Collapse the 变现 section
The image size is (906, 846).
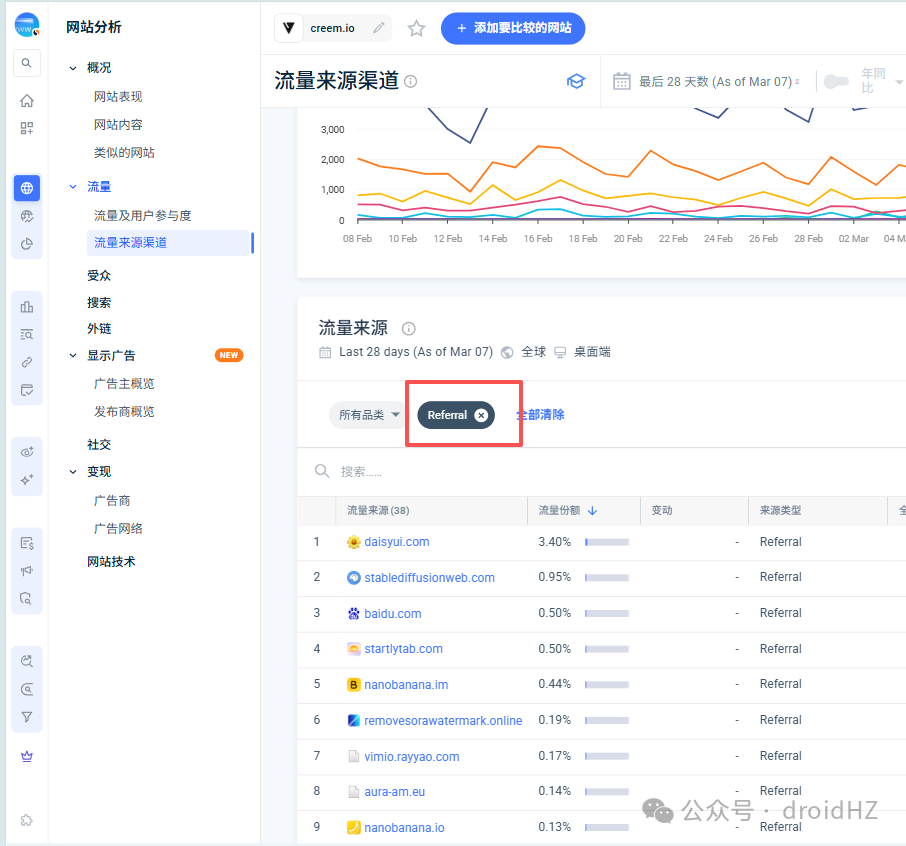click(x=73, y=472)
